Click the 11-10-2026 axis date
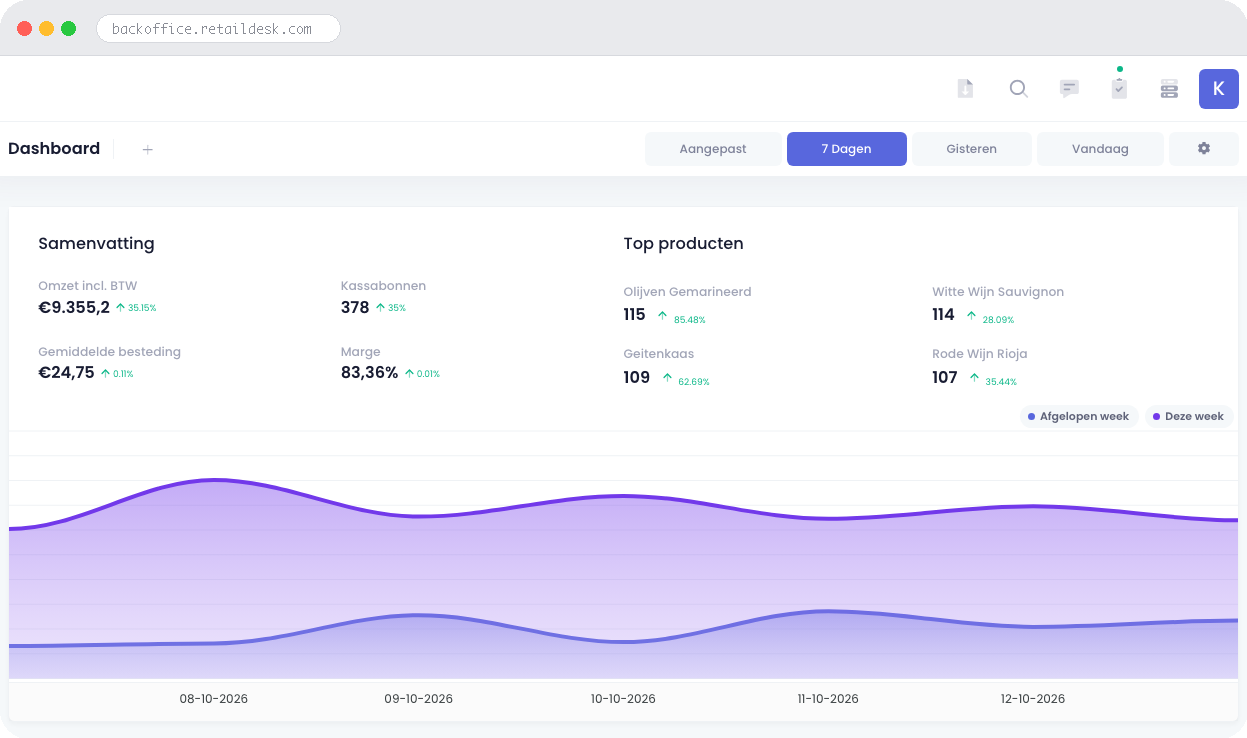Screen dimensions: 1247x738 (828, 699)
